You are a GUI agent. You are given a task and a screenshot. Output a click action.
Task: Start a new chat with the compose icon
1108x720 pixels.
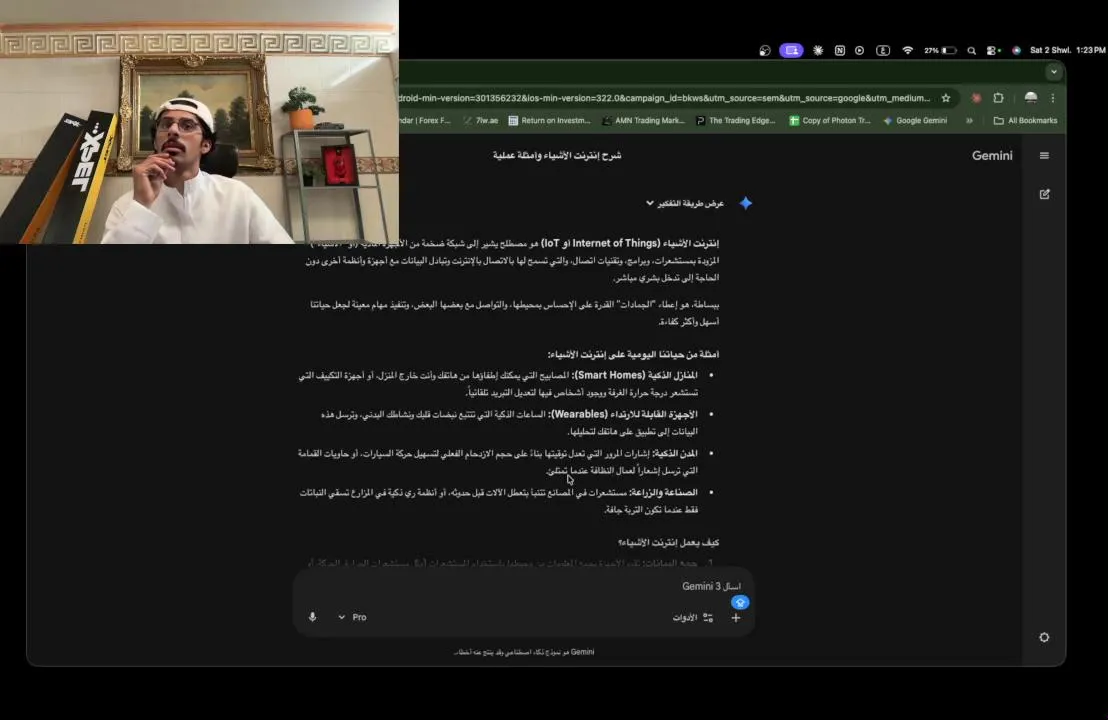coord(1044,194)
